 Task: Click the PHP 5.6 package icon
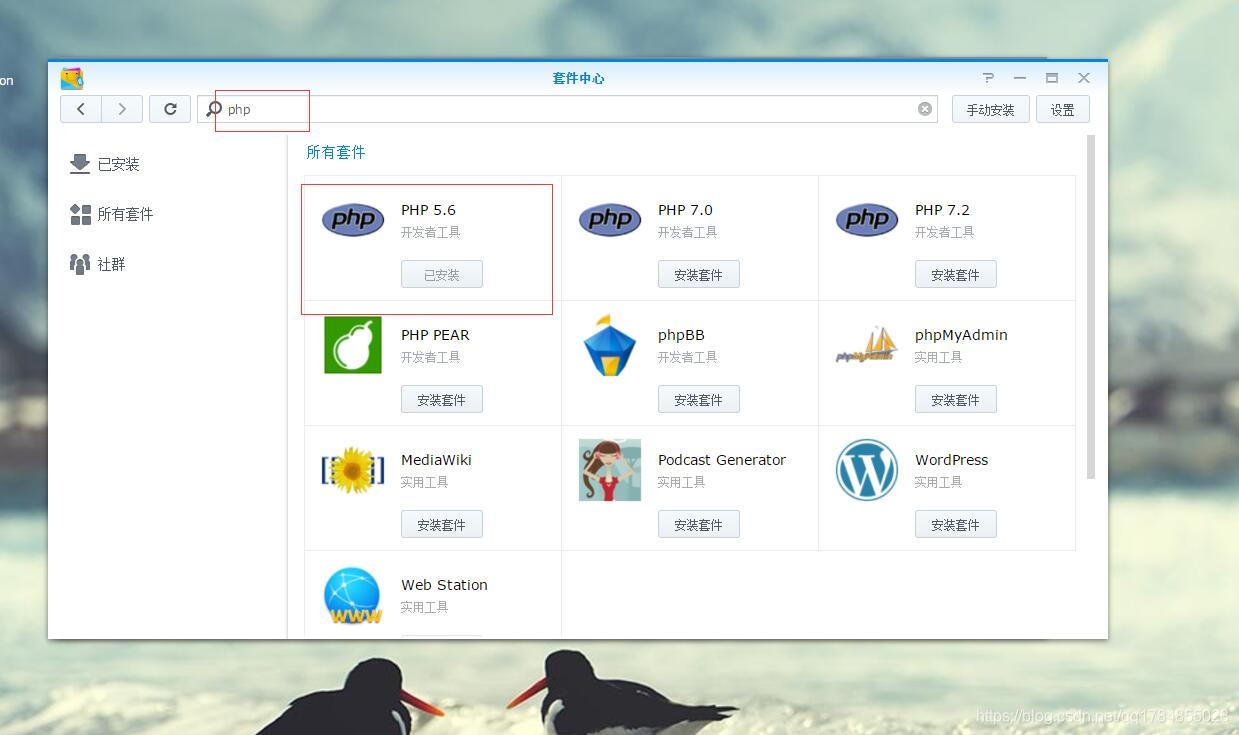(352, 219)
